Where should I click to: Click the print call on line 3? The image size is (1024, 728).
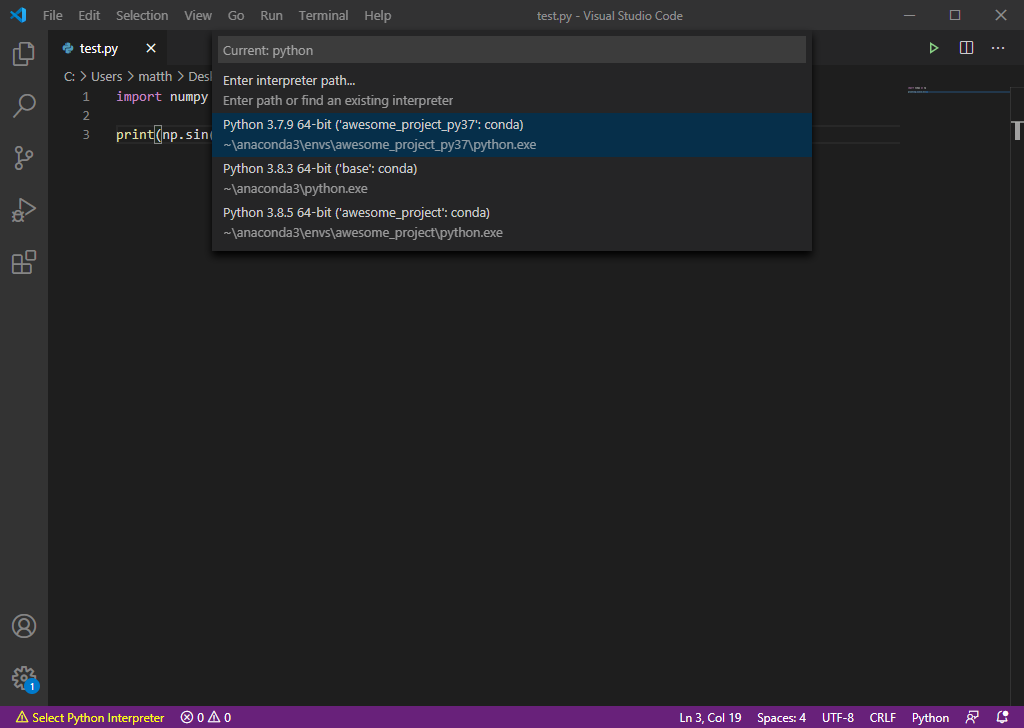pyautogui.click(x=135, y=135)
